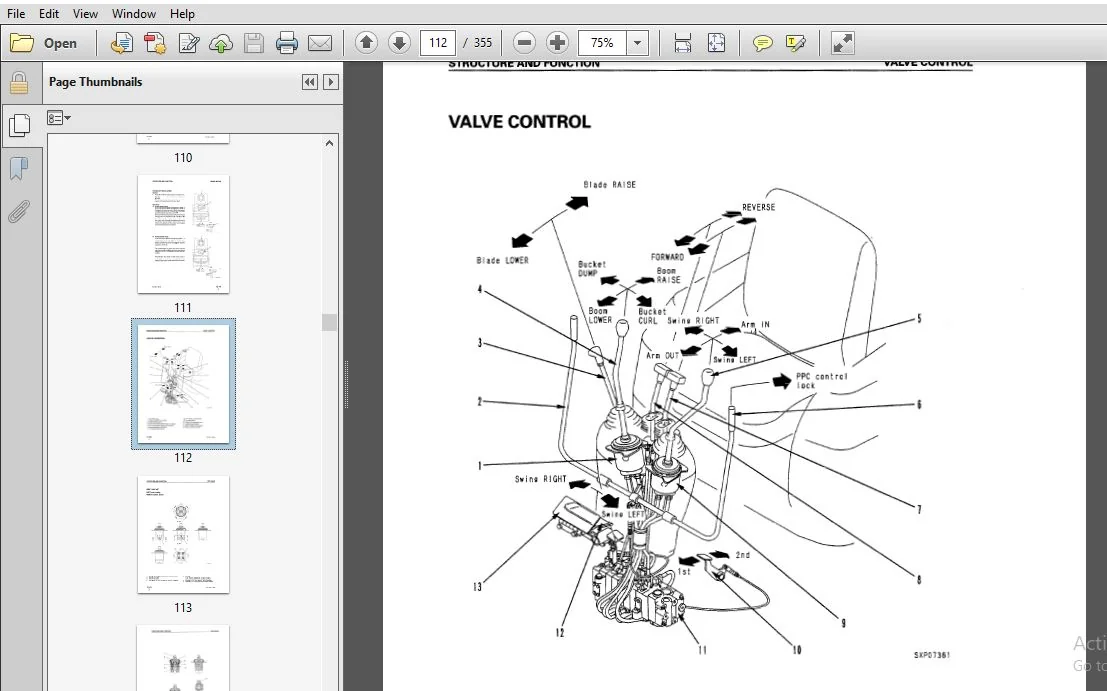Click the email envelope icon
Screen dimensions: 1107x691
320,43
